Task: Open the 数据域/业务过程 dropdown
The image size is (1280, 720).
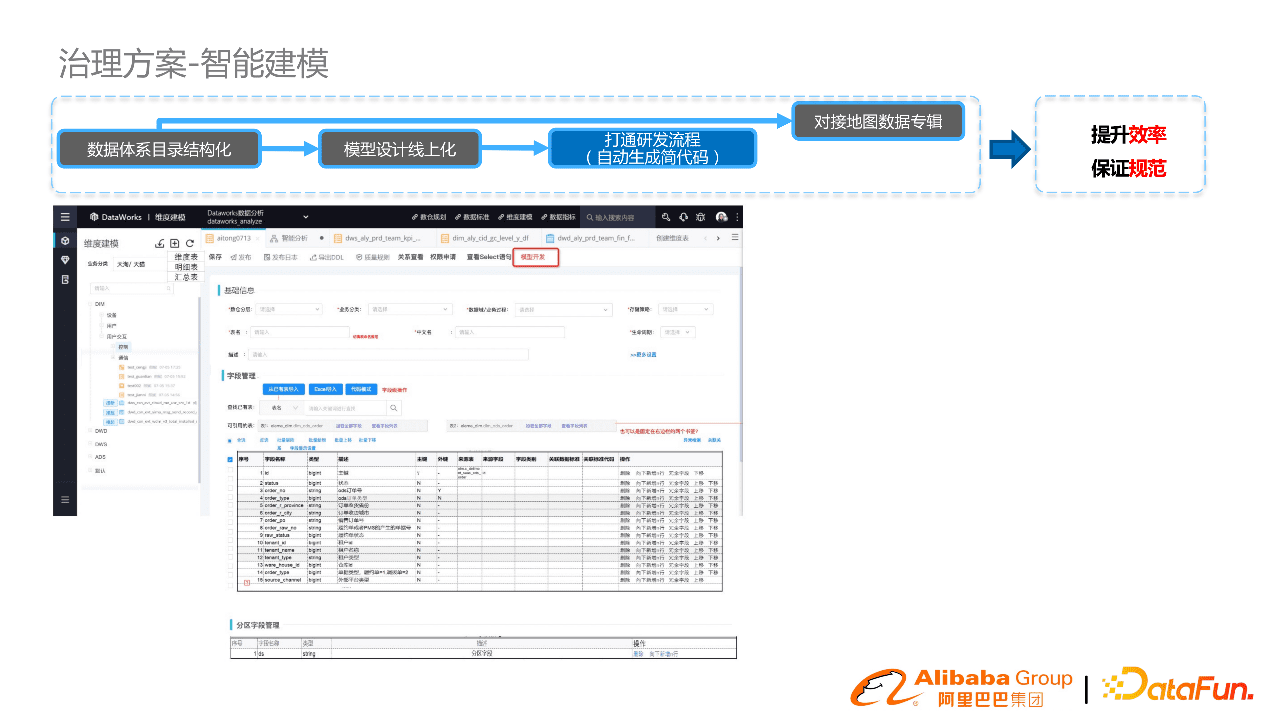Action: (564, 309)
